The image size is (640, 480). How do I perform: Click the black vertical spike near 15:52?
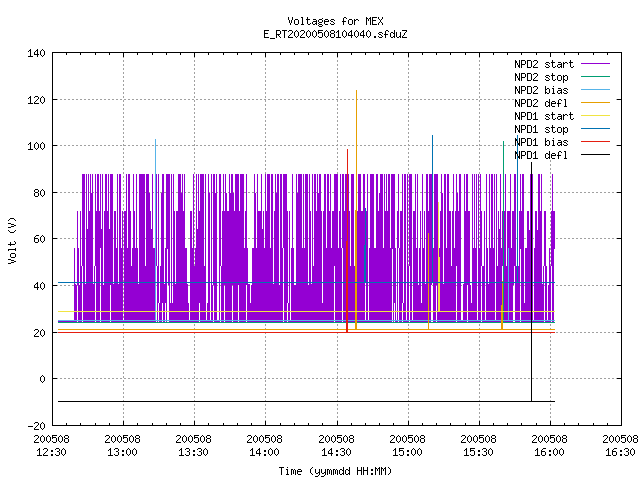(x=531, y=282)
